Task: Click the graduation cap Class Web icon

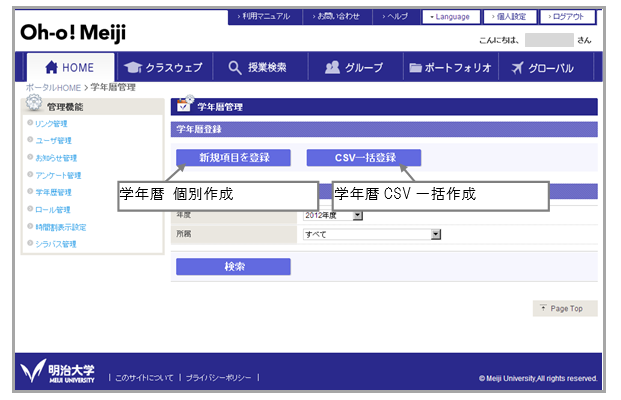Action: [x=133, y=67]
